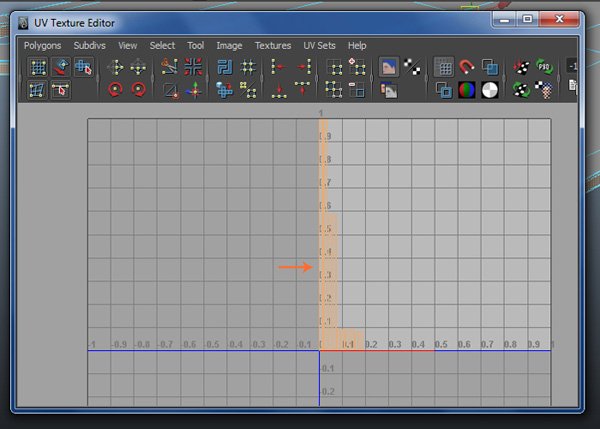Open the Textures menu
600x429 pixels.
pyautogui.click(x=273, y=45)
